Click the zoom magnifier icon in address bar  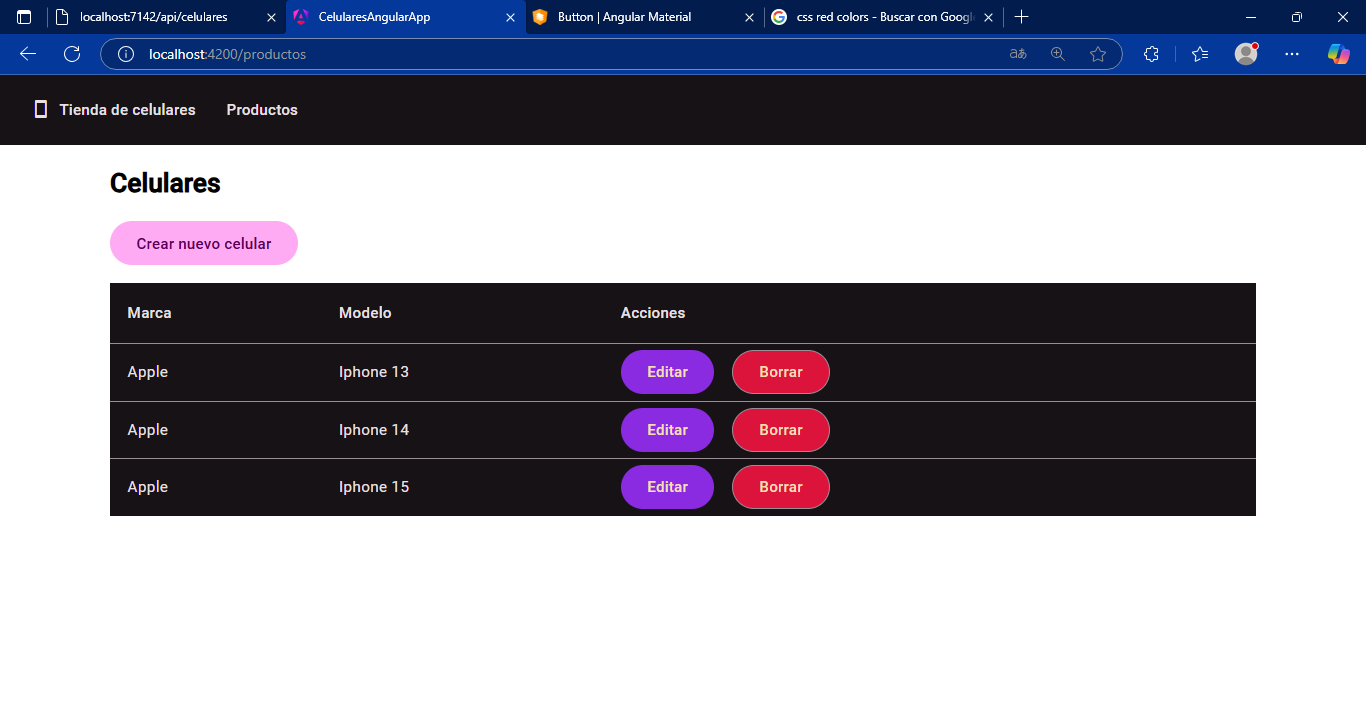[1058, 54]
